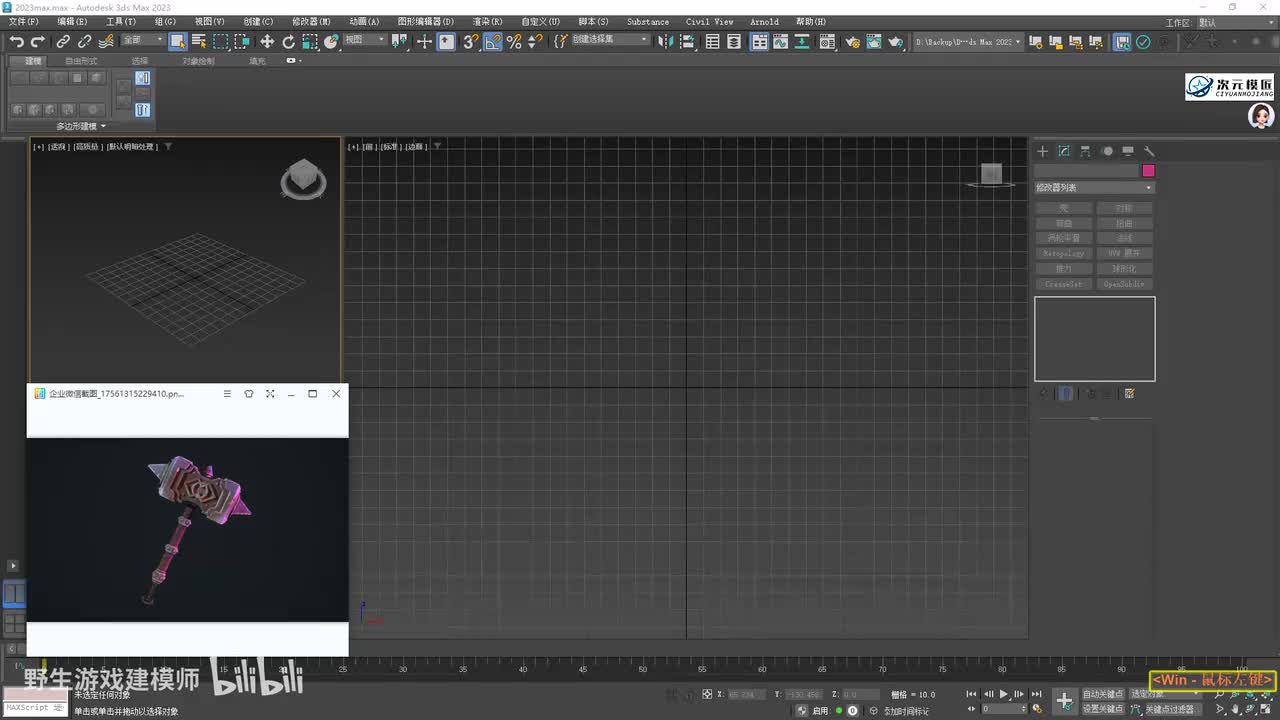Click the OpenSubdiv modifier button
1280x720 pixels.
(1124, 284)
